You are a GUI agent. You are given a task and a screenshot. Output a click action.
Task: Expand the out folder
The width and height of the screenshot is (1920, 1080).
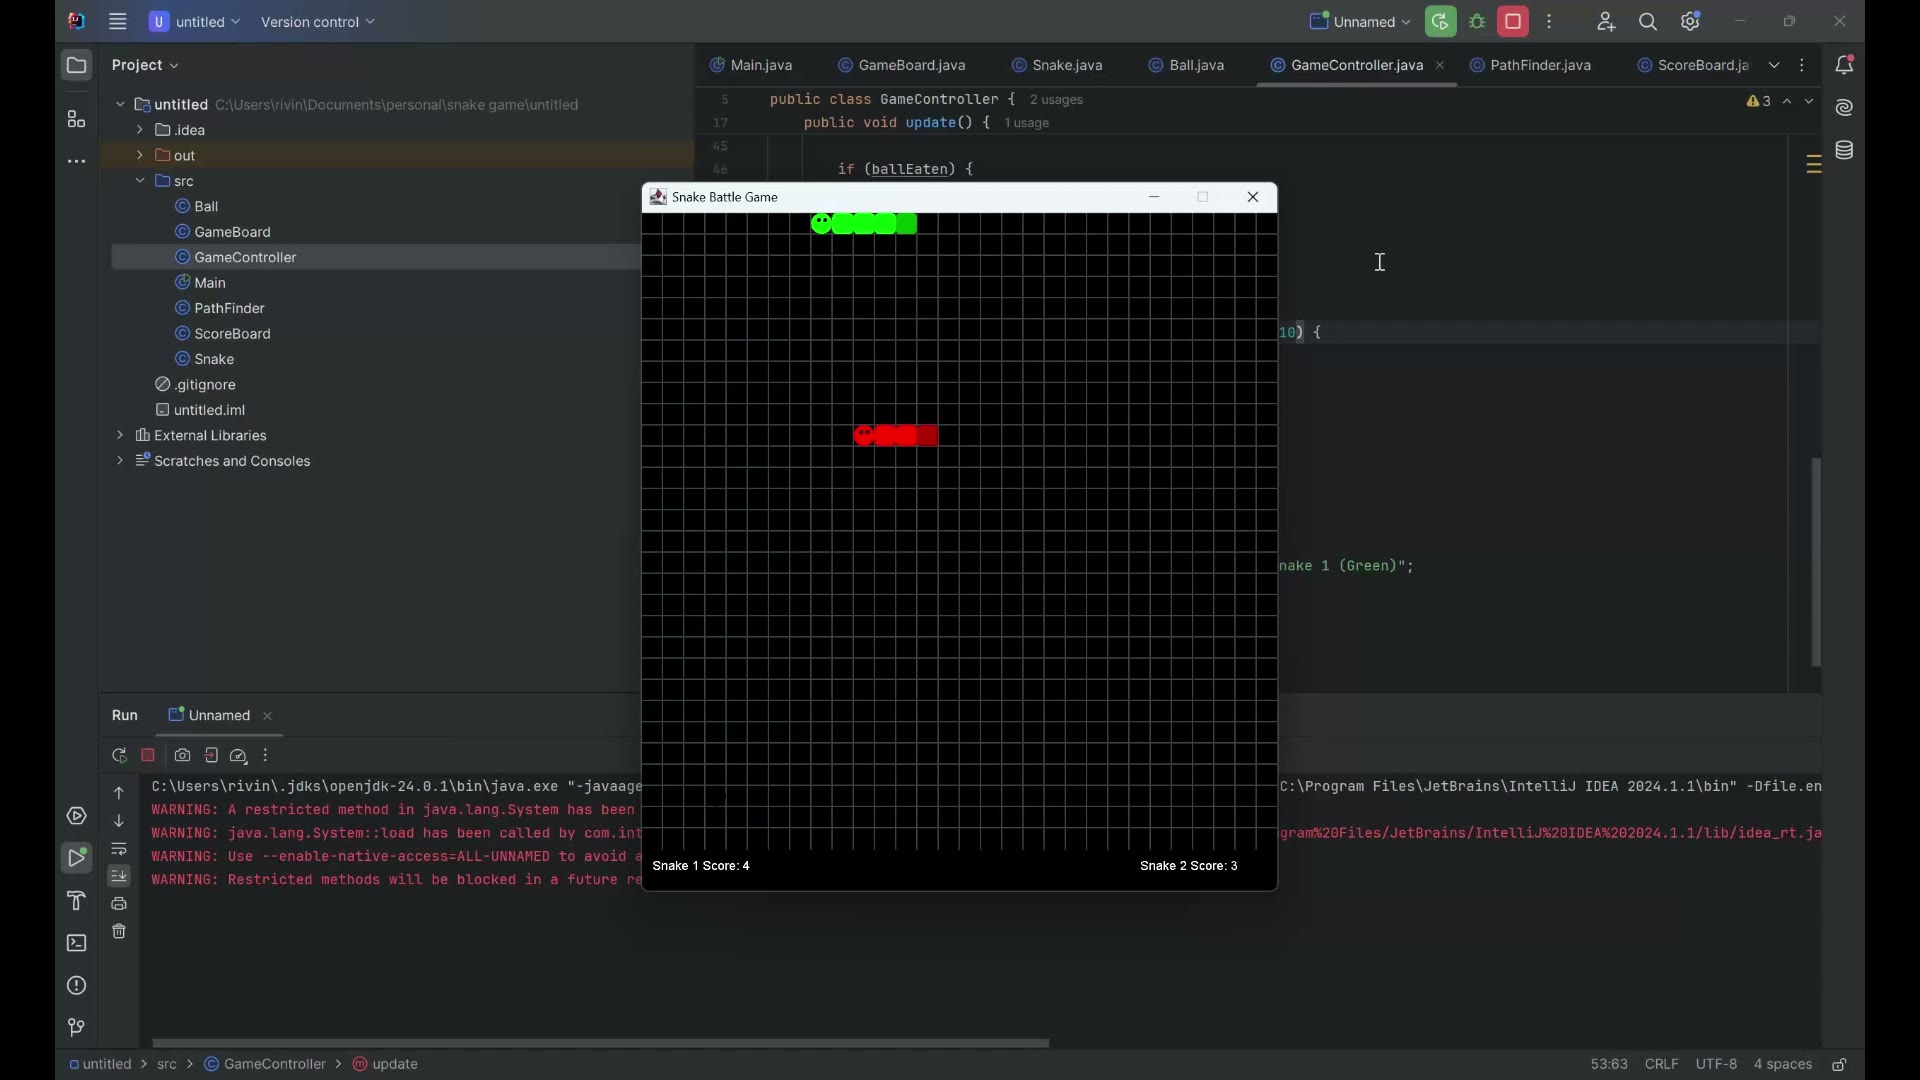(141, 156)
